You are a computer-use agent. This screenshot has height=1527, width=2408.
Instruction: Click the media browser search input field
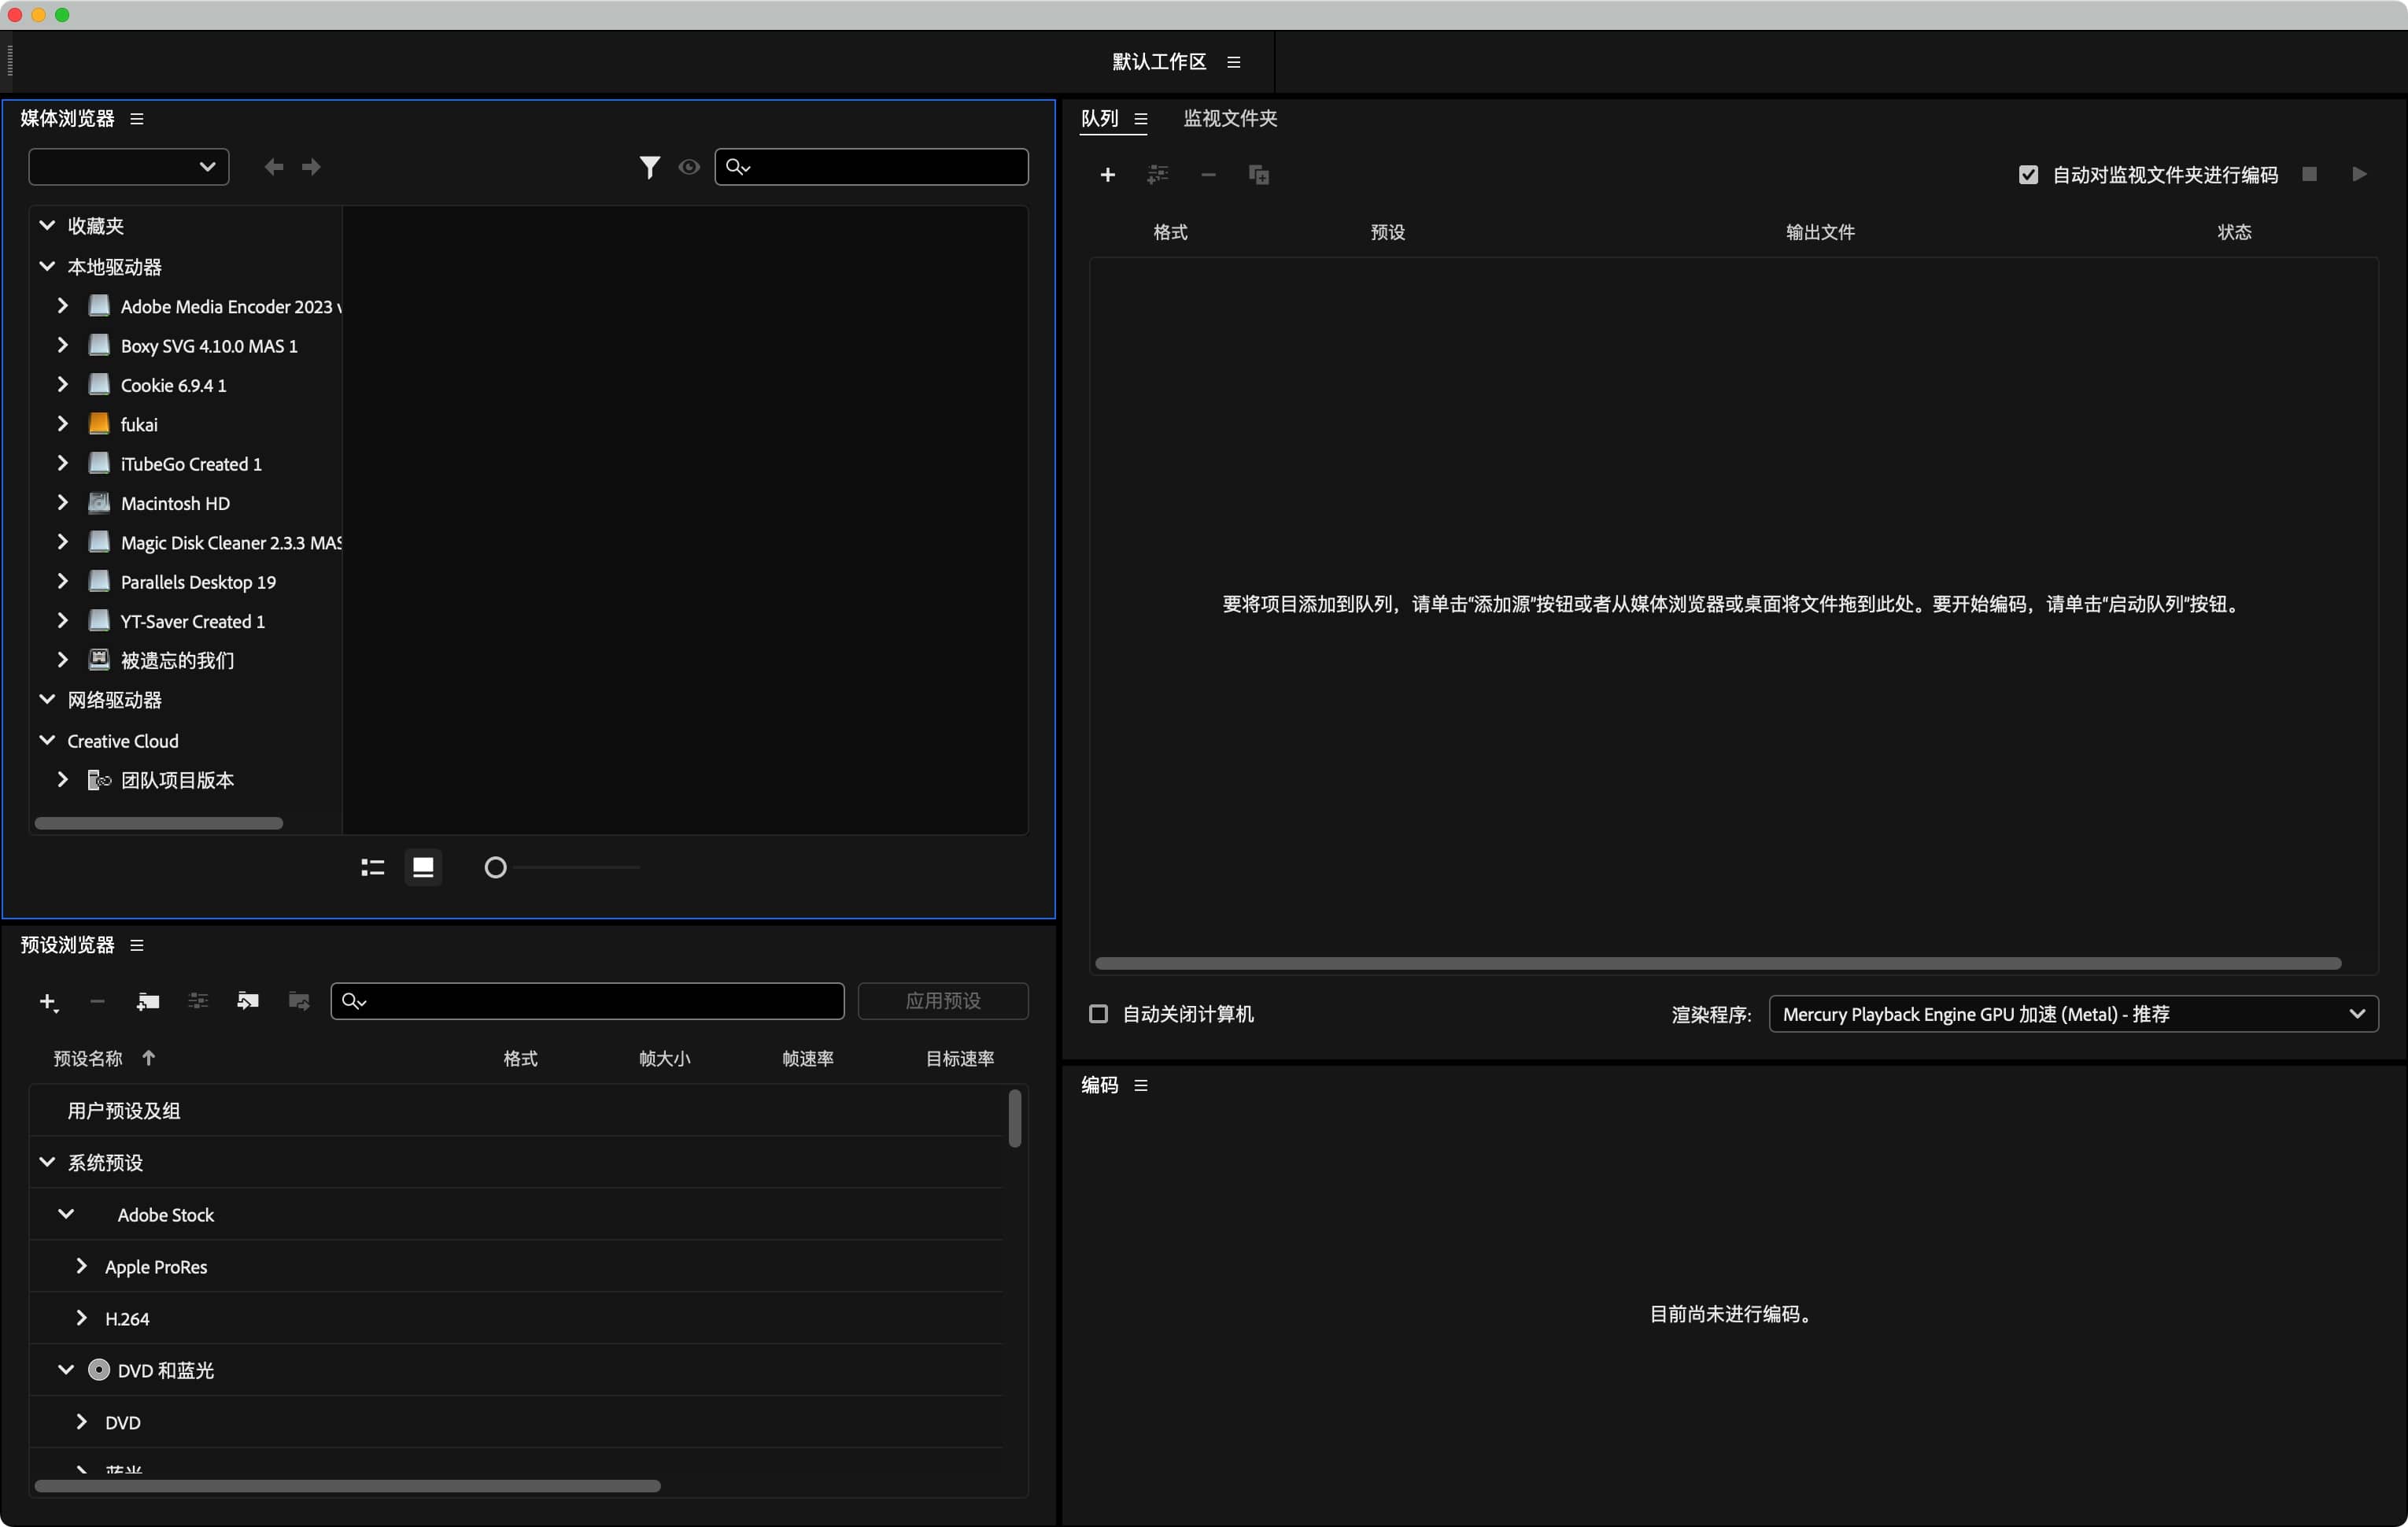(x=872, y=167)
